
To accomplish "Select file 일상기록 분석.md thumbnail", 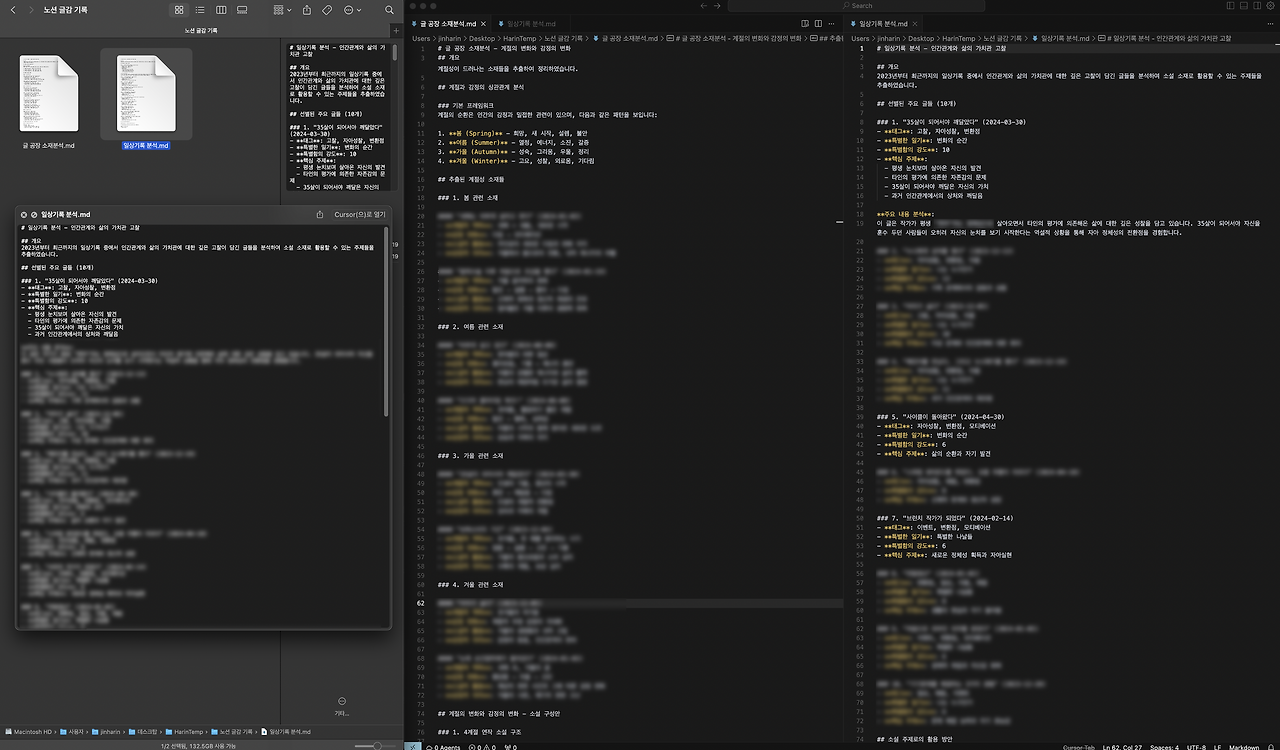I will [x=146, y=94].
